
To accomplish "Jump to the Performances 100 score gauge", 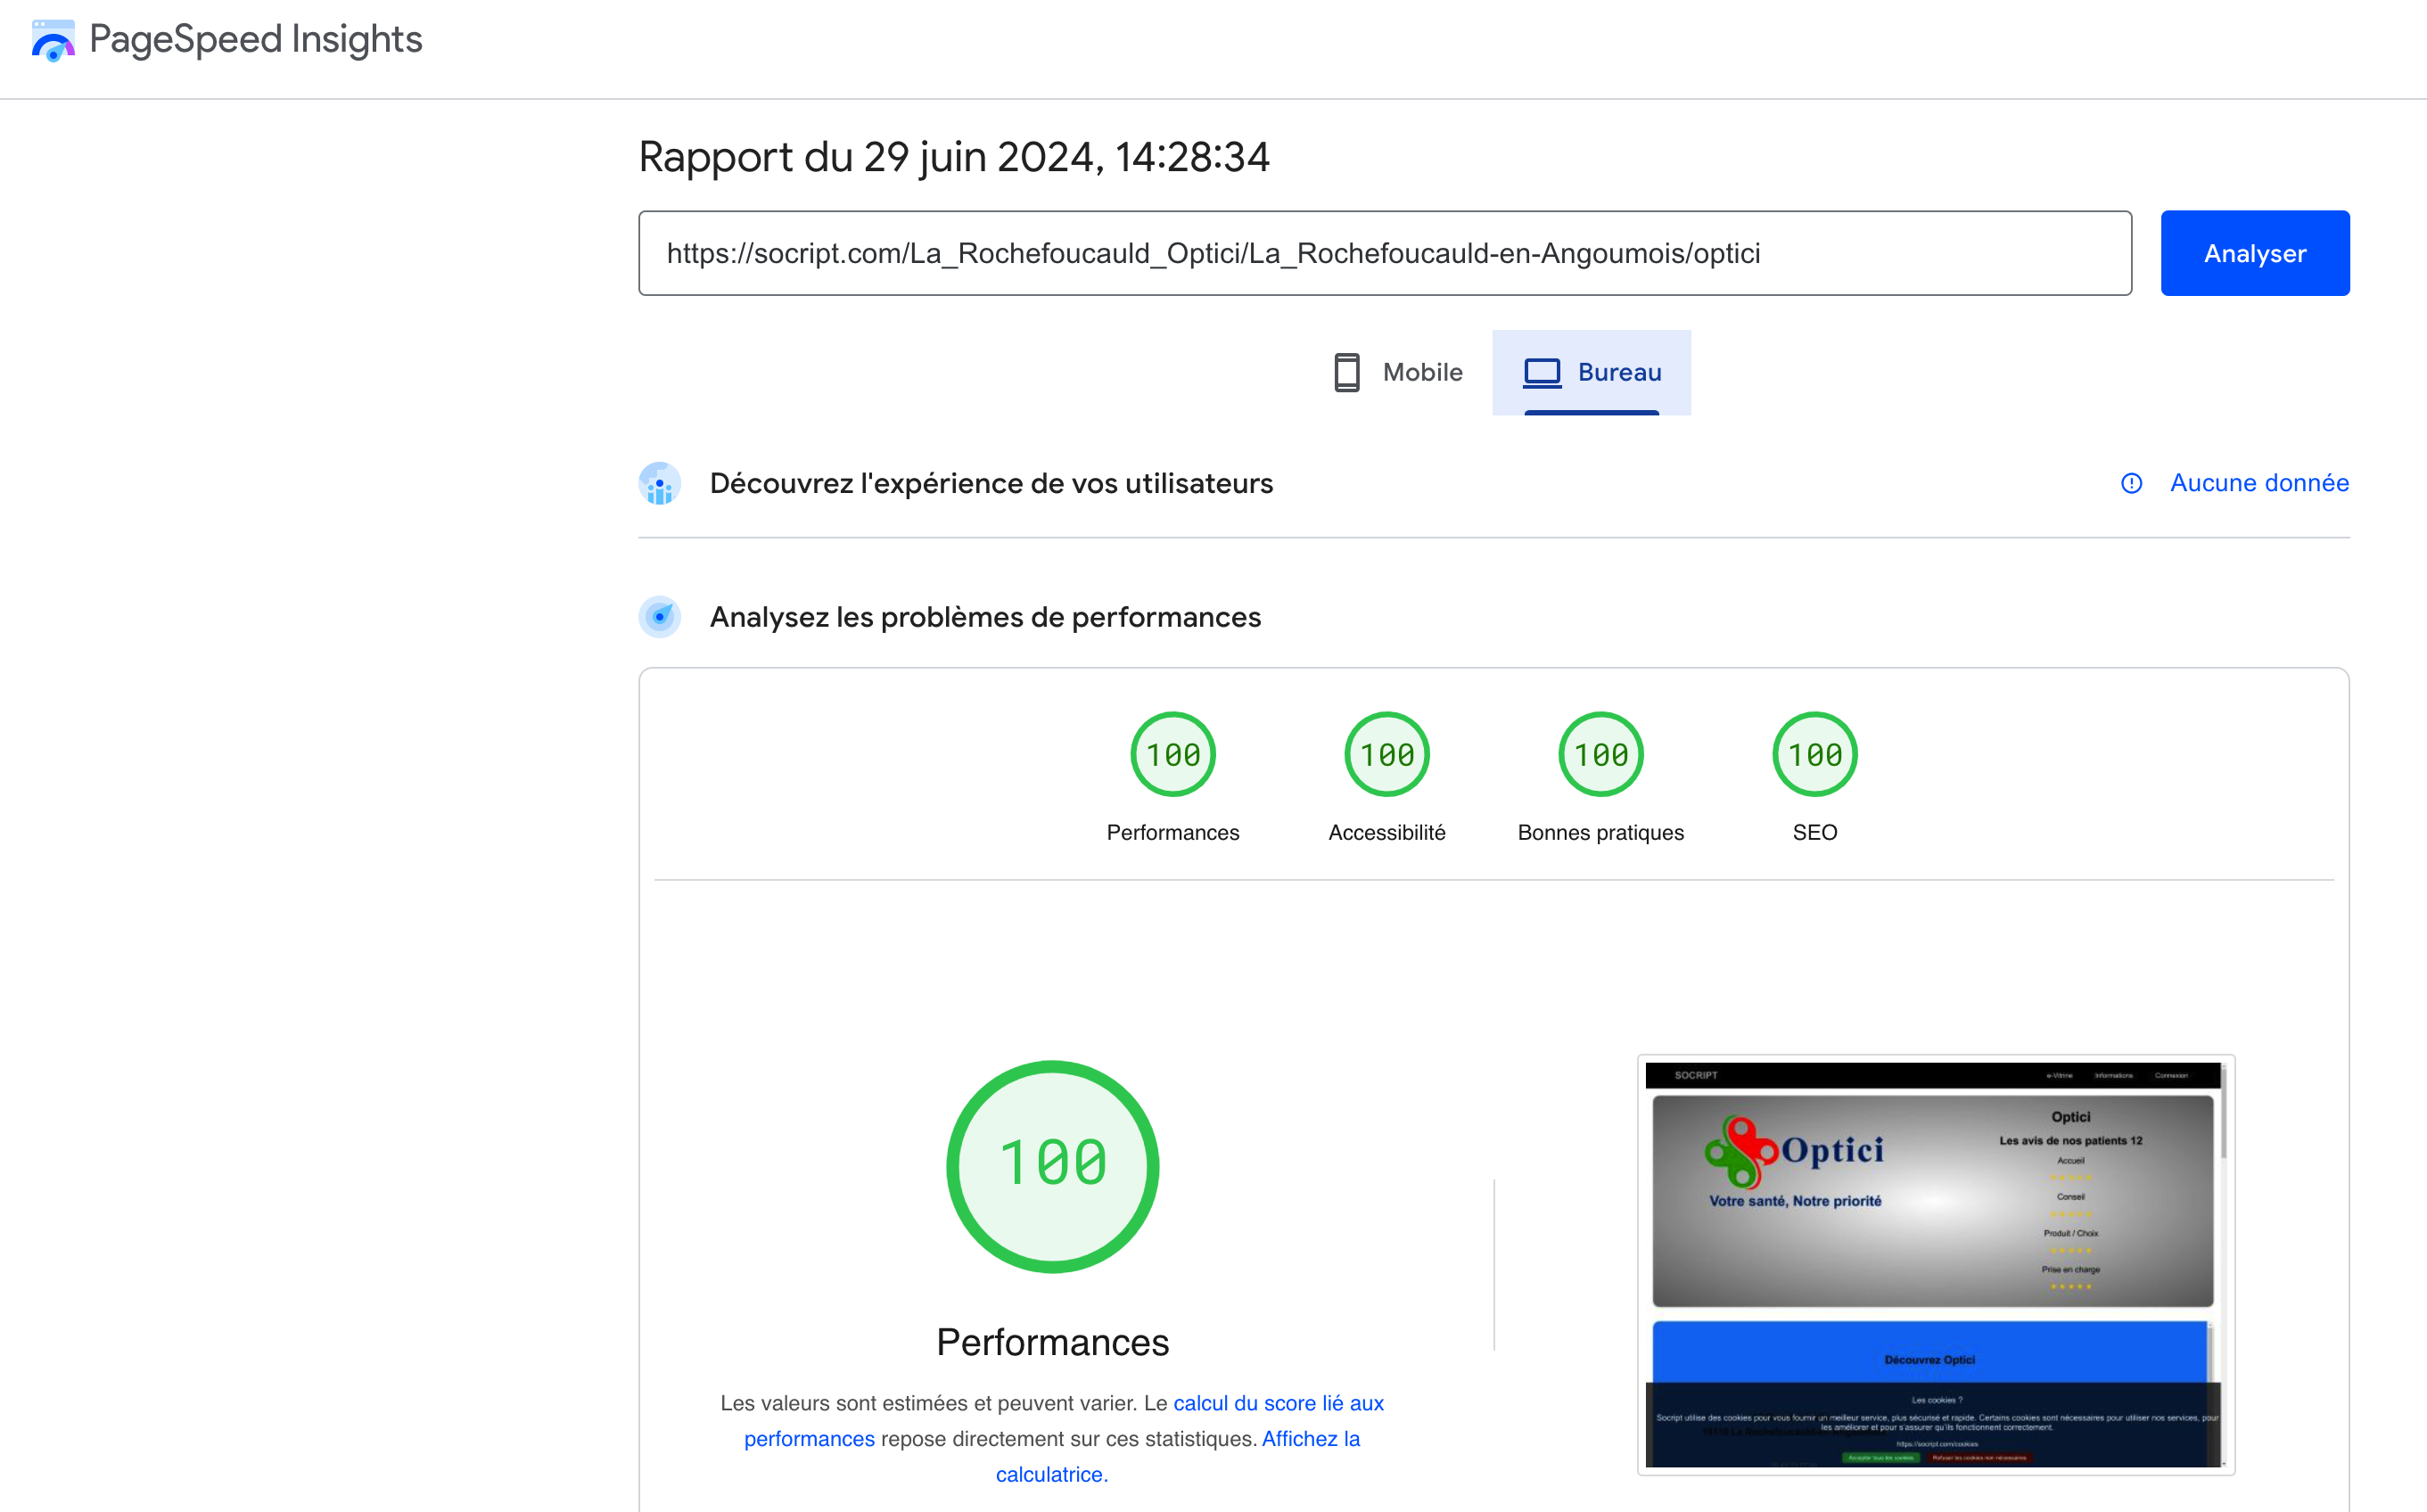I will pos(1172,754).
